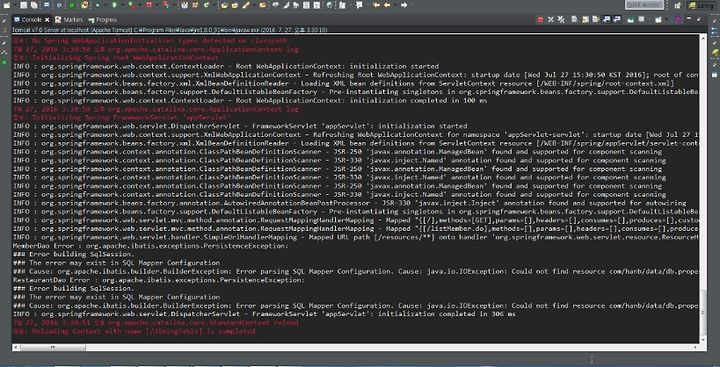
Task: Terminate the running Tomcat server process
Action: click(x=540, y=19)
